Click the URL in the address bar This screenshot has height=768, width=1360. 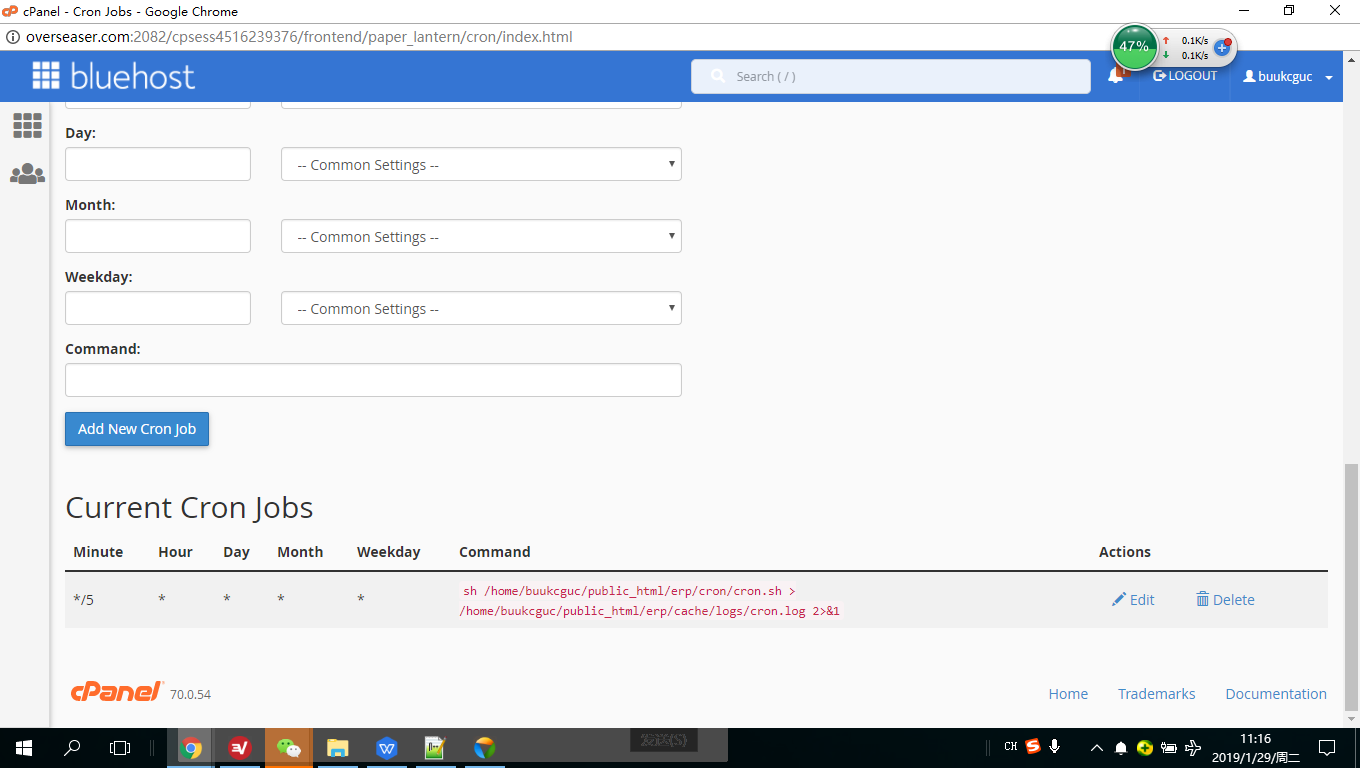pyautogui.click(x=299, y=37)
